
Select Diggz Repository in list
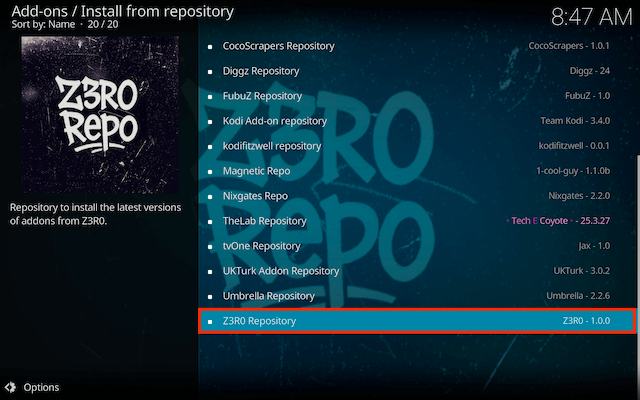point(417,71)
